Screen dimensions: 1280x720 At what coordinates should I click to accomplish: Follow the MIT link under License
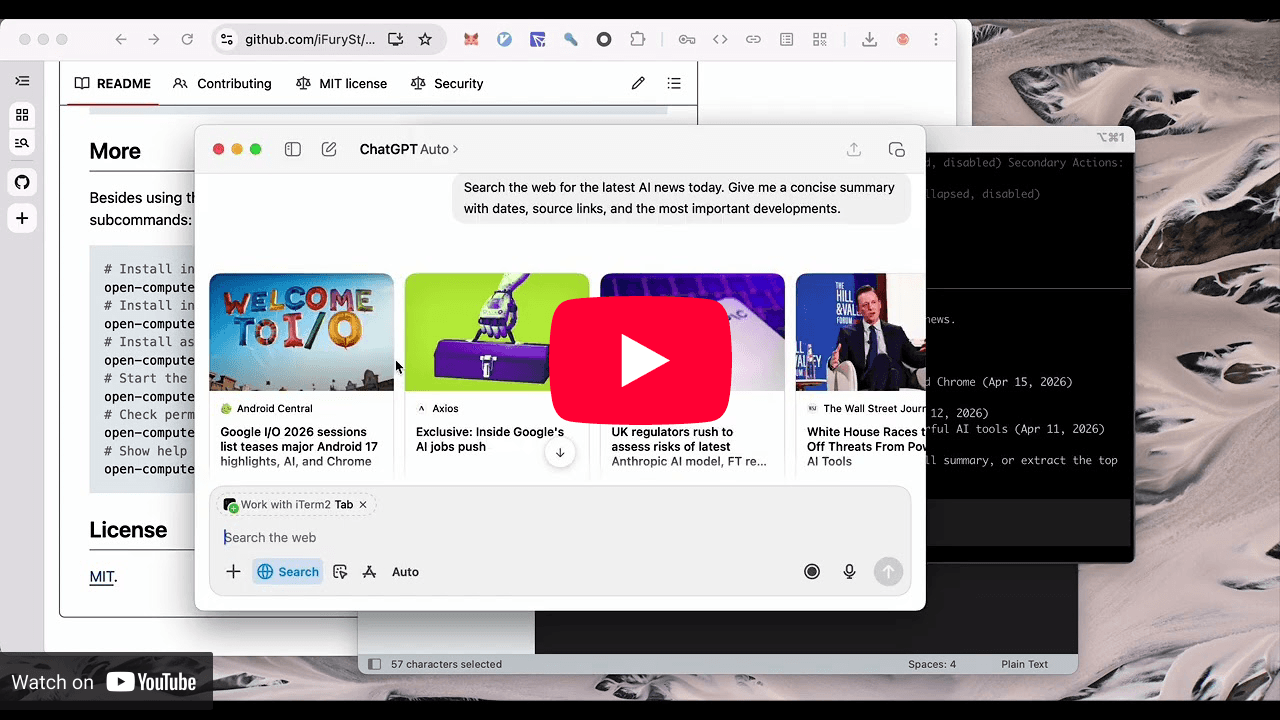[102, 577]
